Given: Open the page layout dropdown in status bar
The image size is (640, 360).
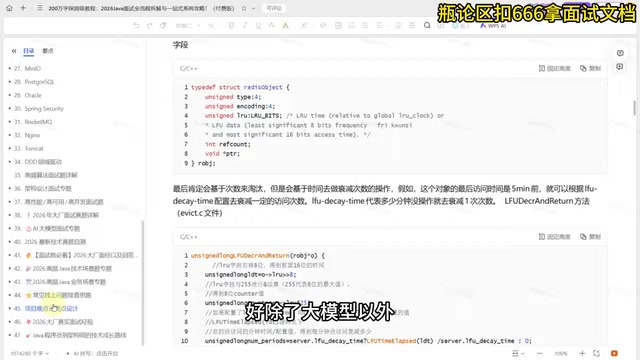Looking at the screenshot, I should tap(518, 353).
